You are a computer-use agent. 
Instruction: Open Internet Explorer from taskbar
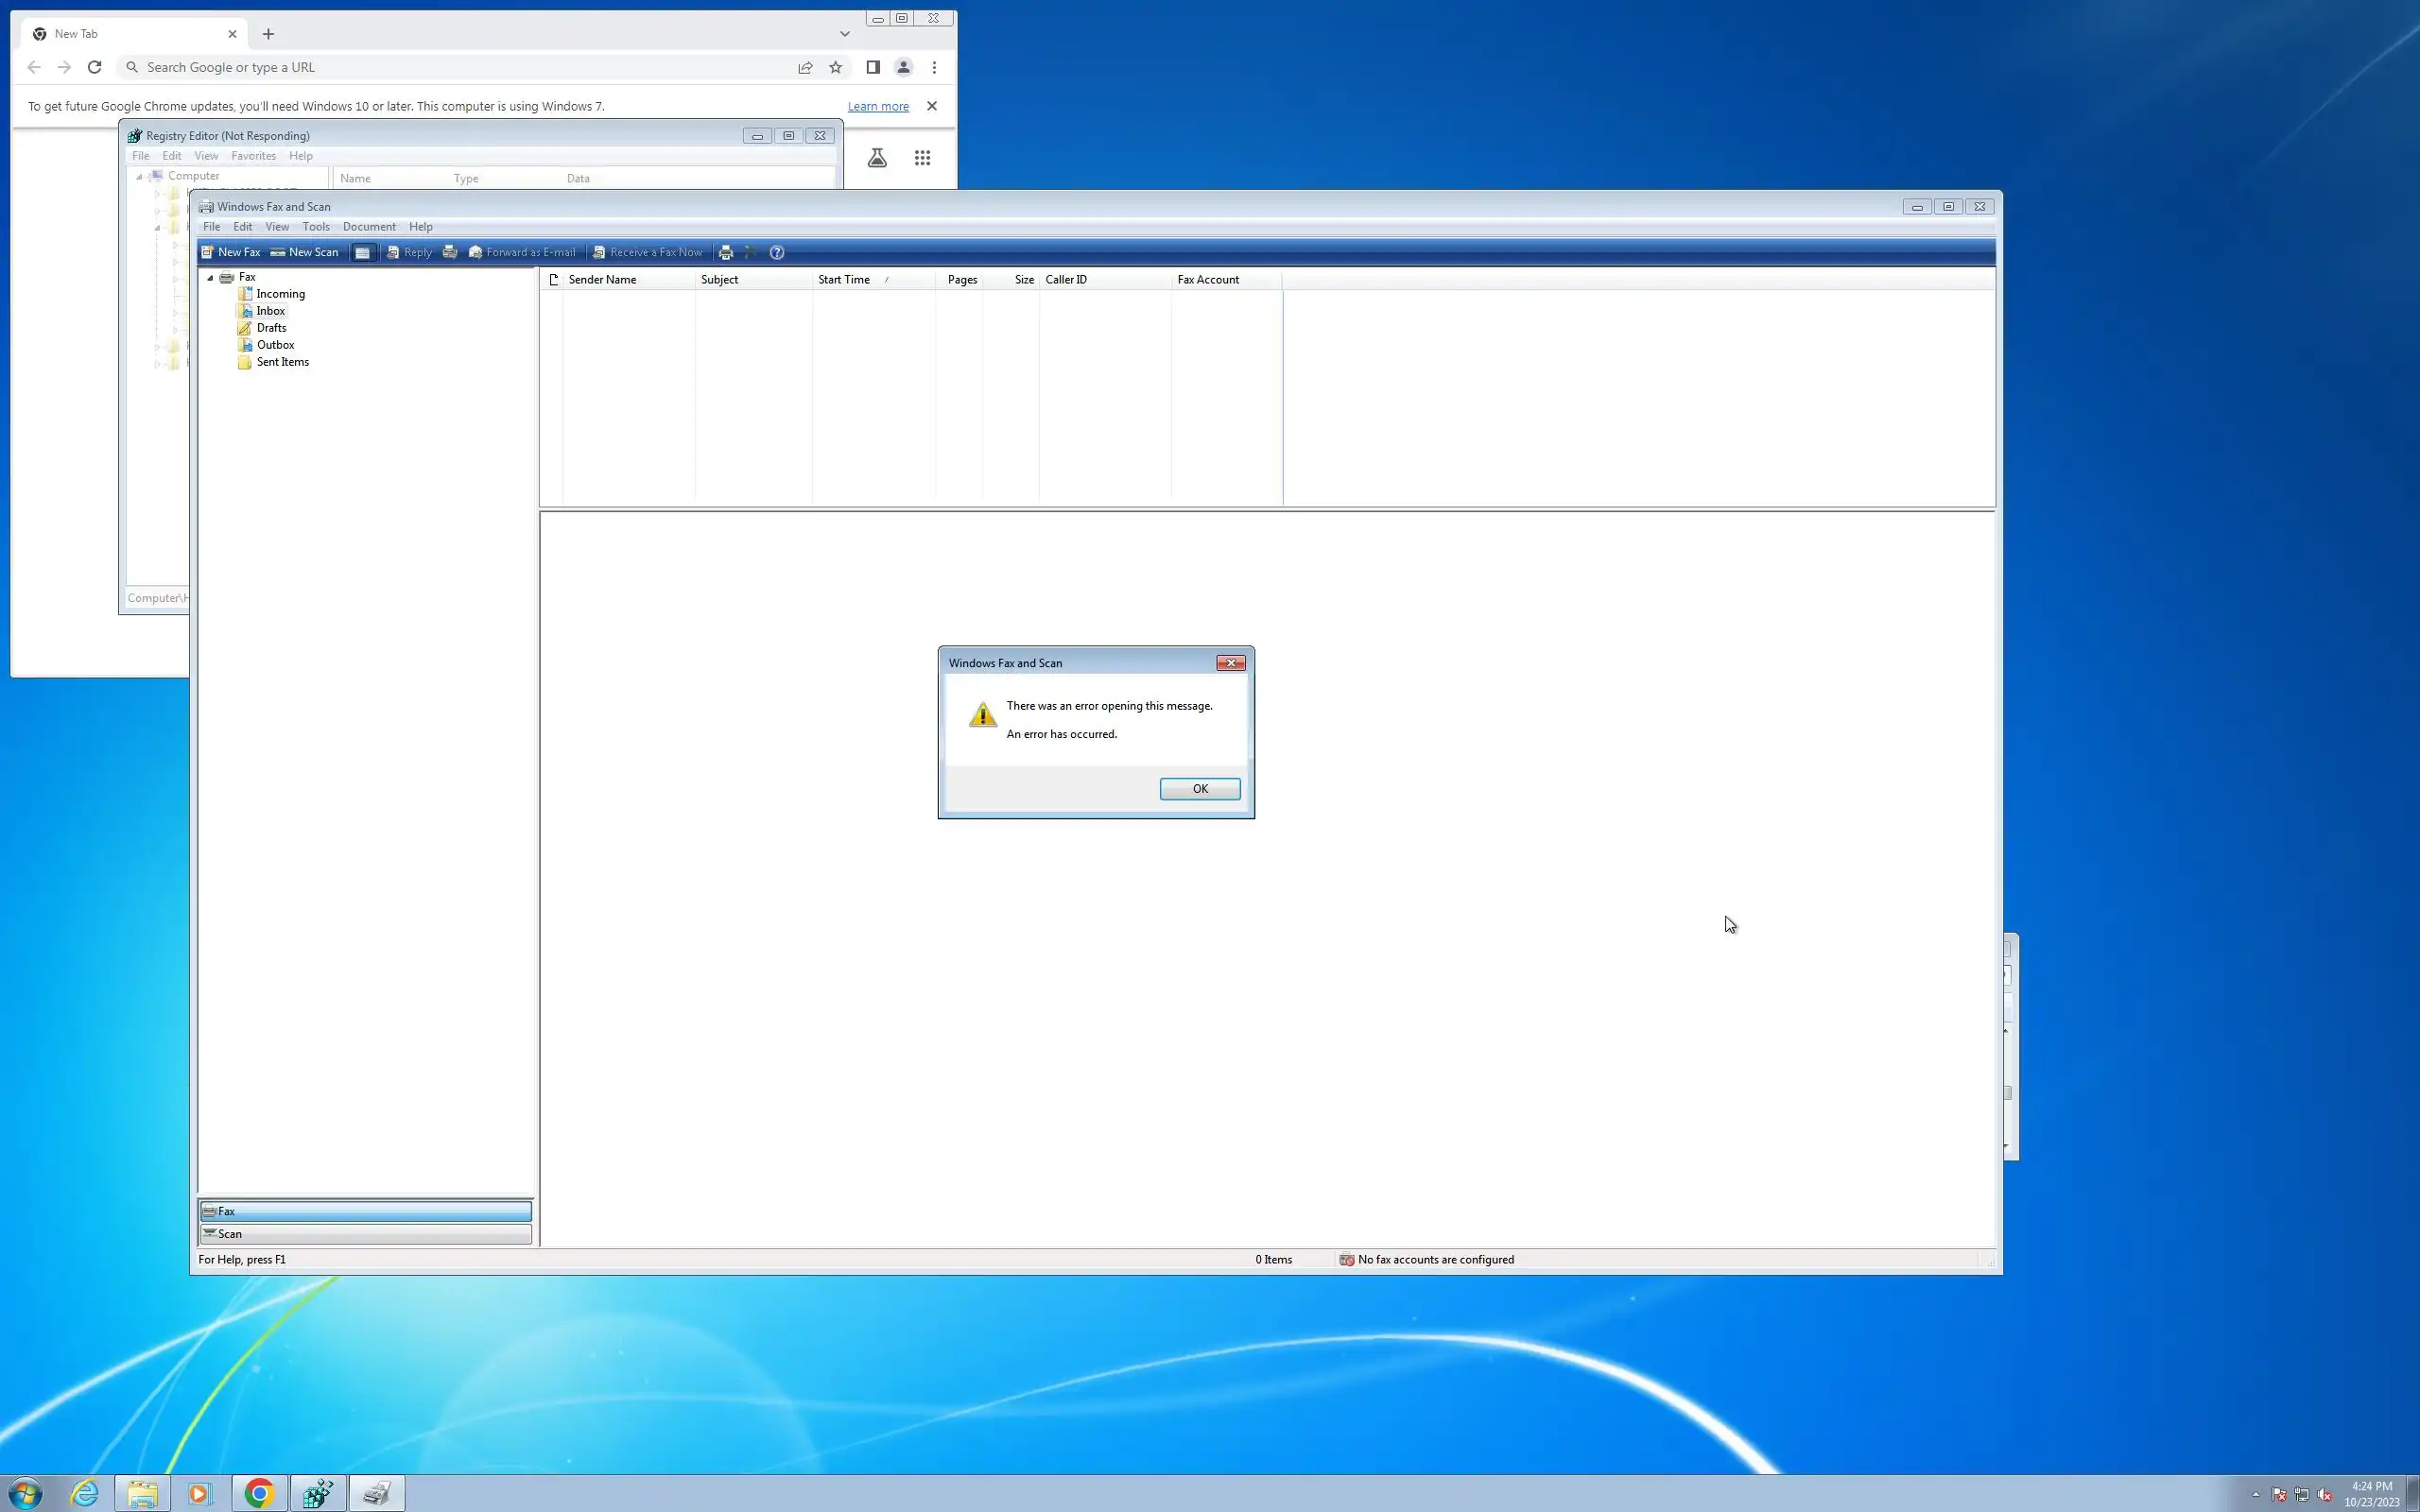pos(85,1494)
